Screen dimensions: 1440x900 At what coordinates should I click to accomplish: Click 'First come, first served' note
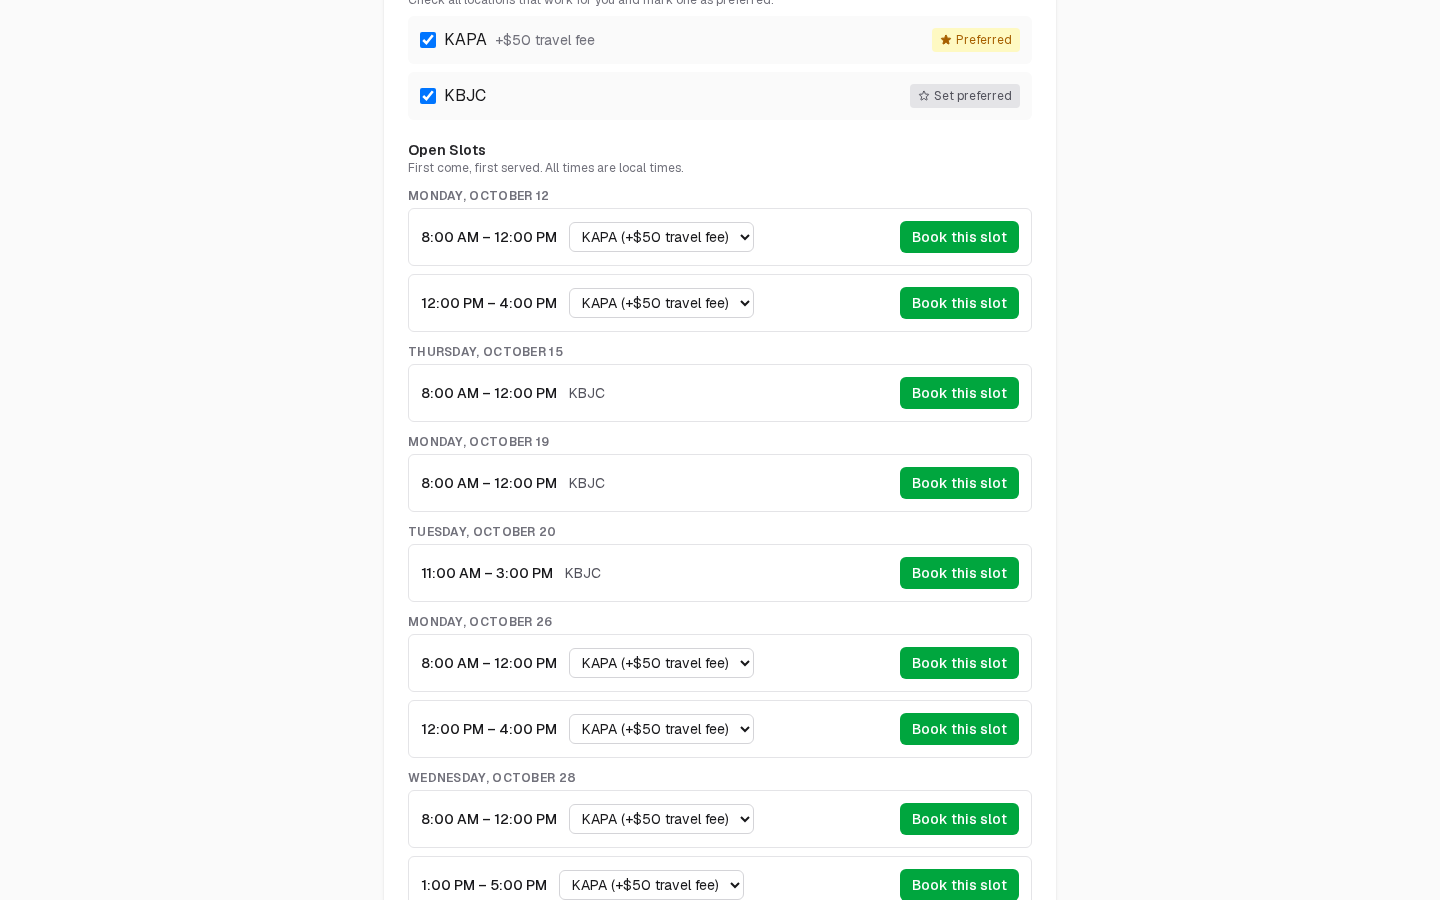546,168
